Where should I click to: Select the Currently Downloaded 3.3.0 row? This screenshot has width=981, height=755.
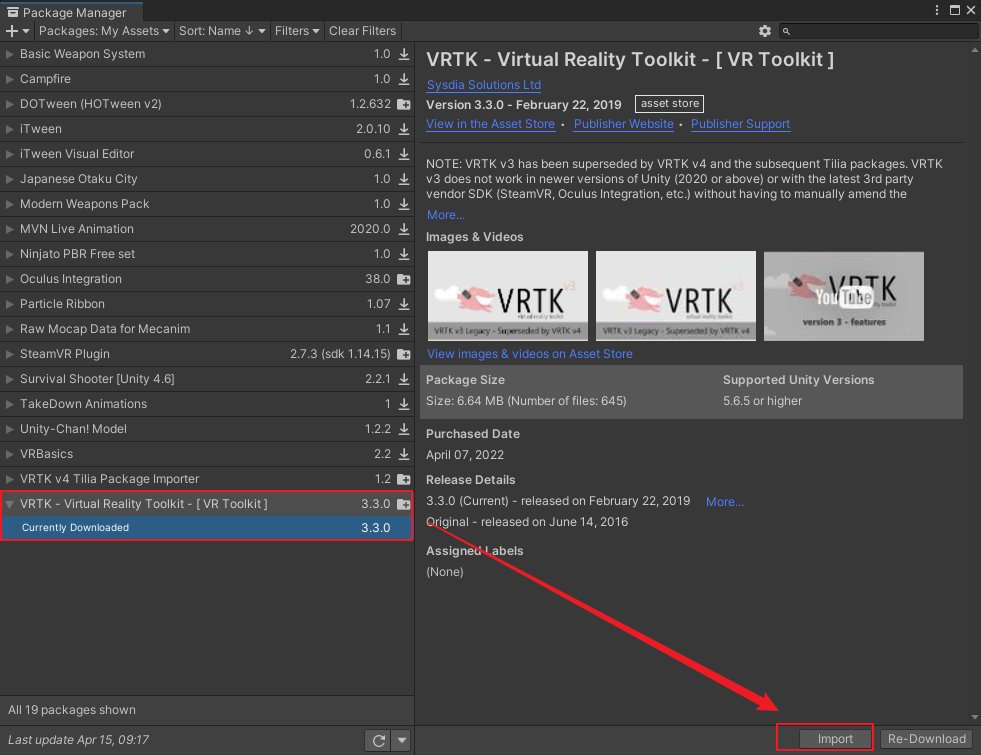[x=206, y=528]
